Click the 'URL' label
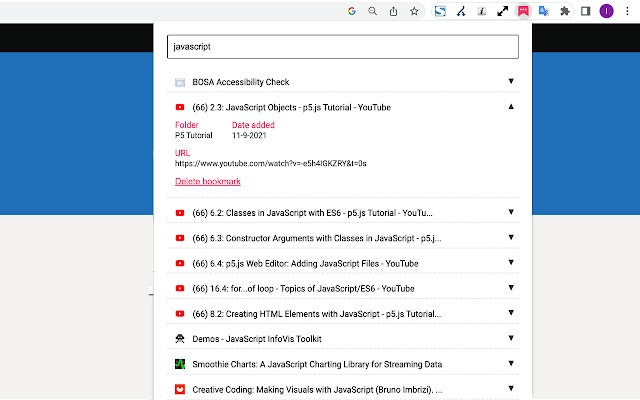The height and width of the screenshot is (400, 640). click(x=182, y=153)
